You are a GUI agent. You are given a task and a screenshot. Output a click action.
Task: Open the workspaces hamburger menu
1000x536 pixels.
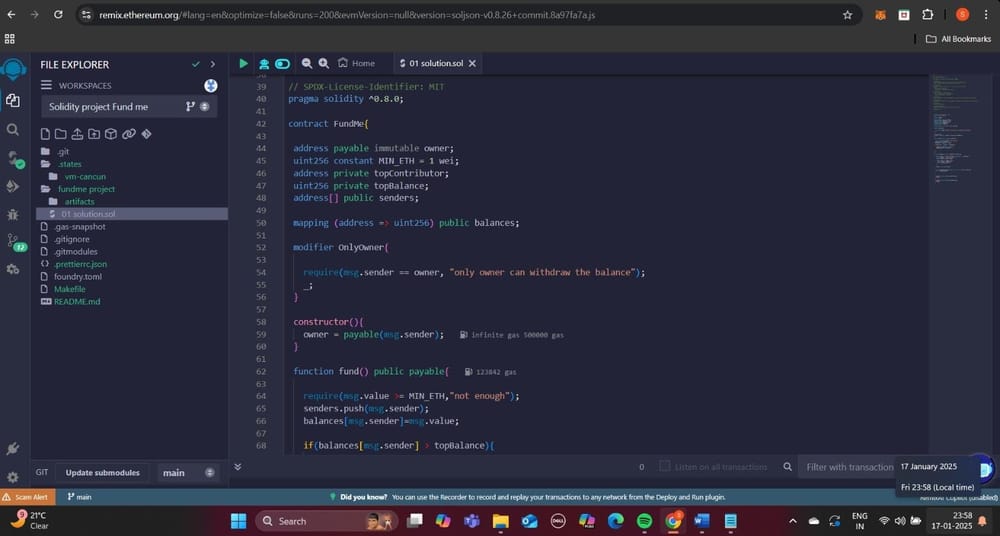pos(46,85)
